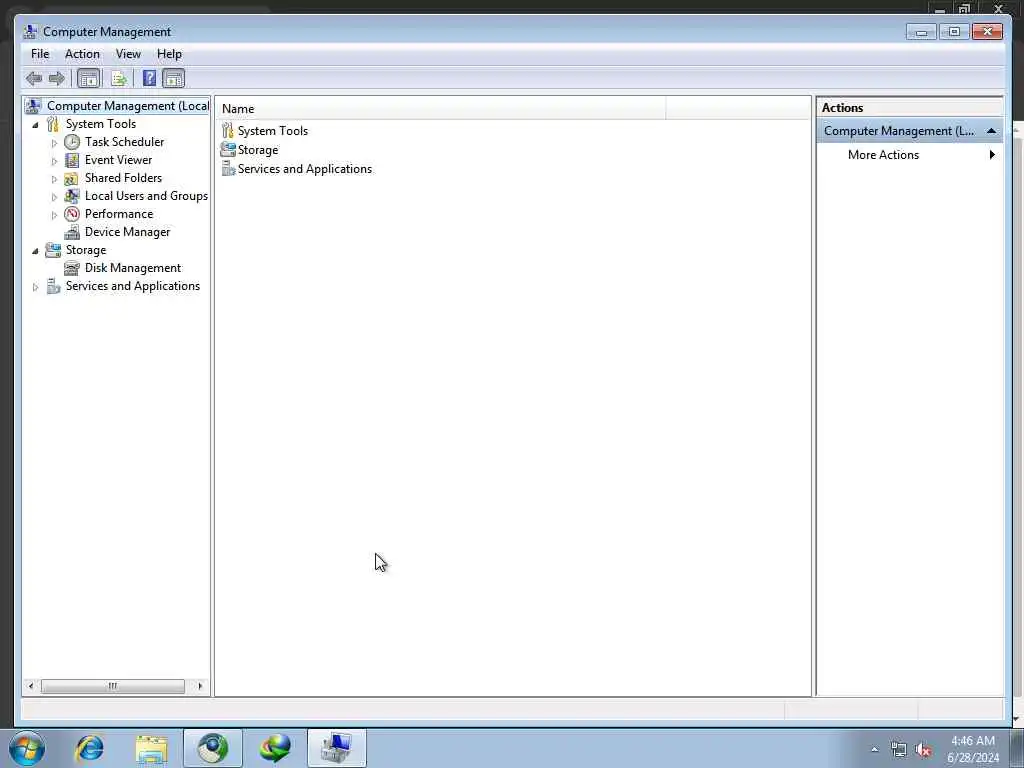Click Task Scheduler label in tree

tap(124, 142)
